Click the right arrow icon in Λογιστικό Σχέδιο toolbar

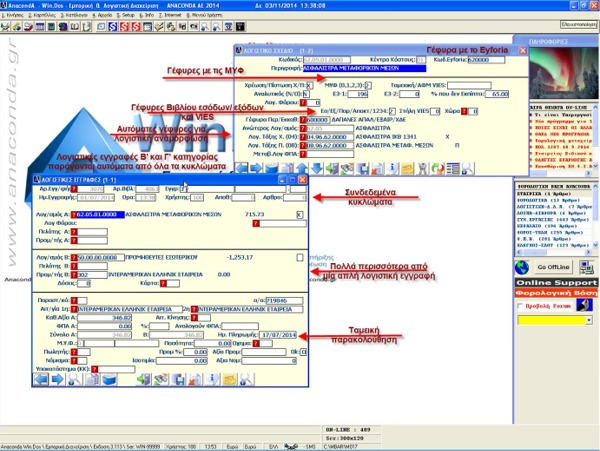256,168
